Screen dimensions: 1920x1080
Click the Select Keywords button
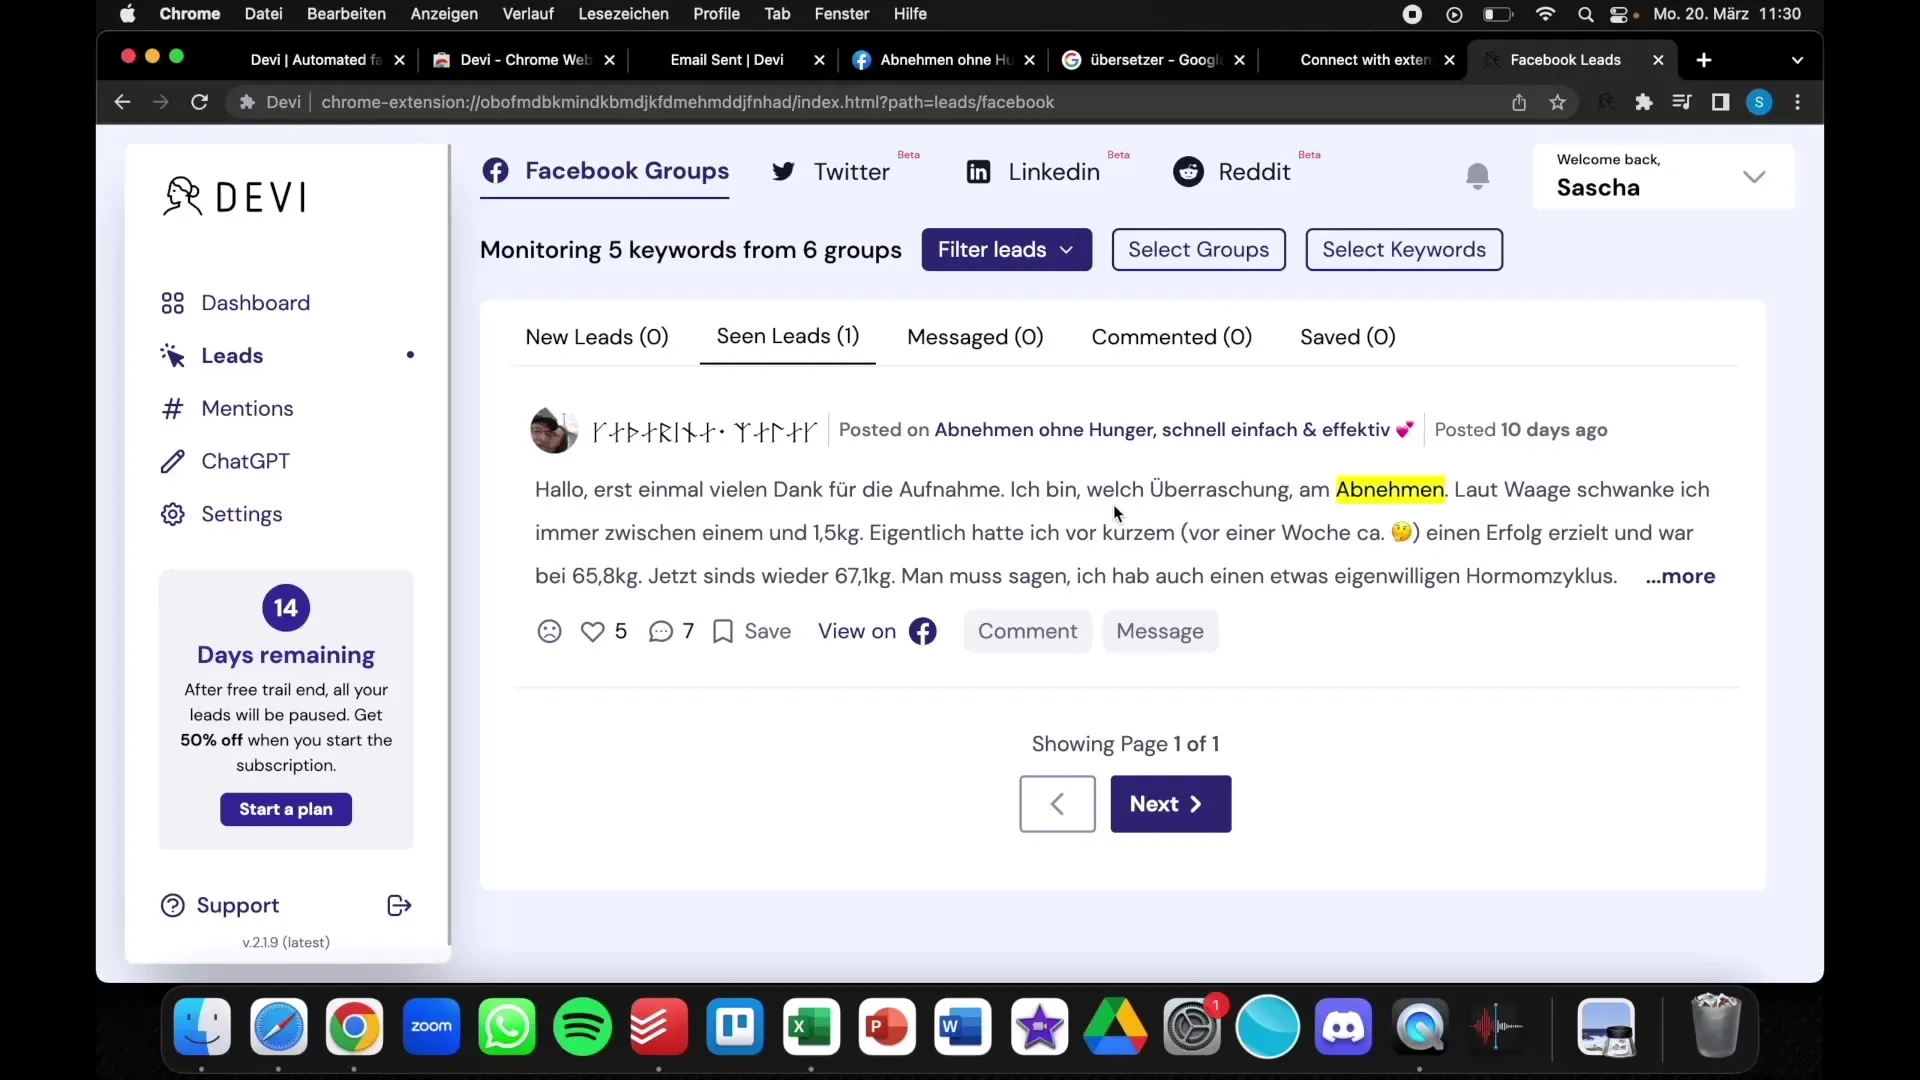pos(1403,250)
